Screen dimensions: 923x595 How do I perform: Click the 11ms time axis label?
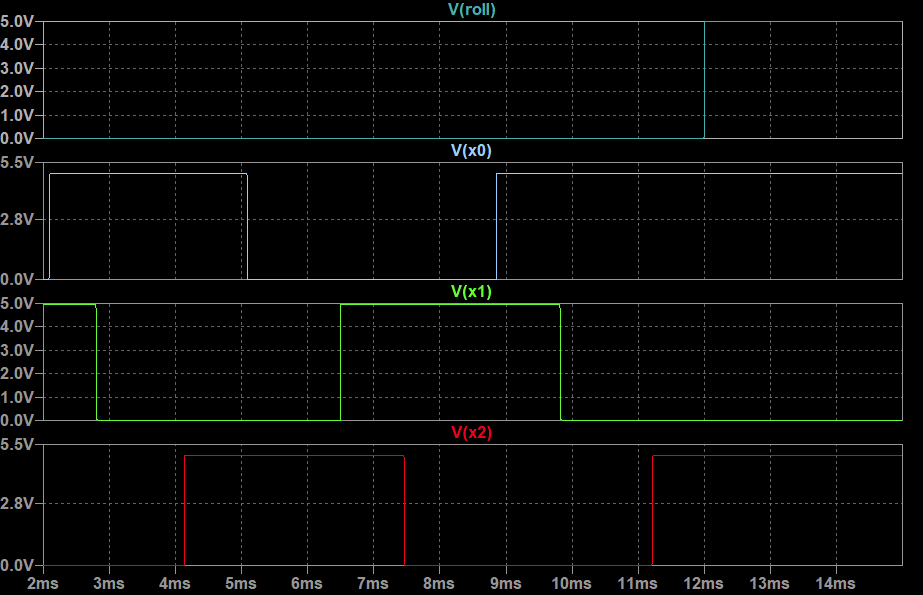638,583
